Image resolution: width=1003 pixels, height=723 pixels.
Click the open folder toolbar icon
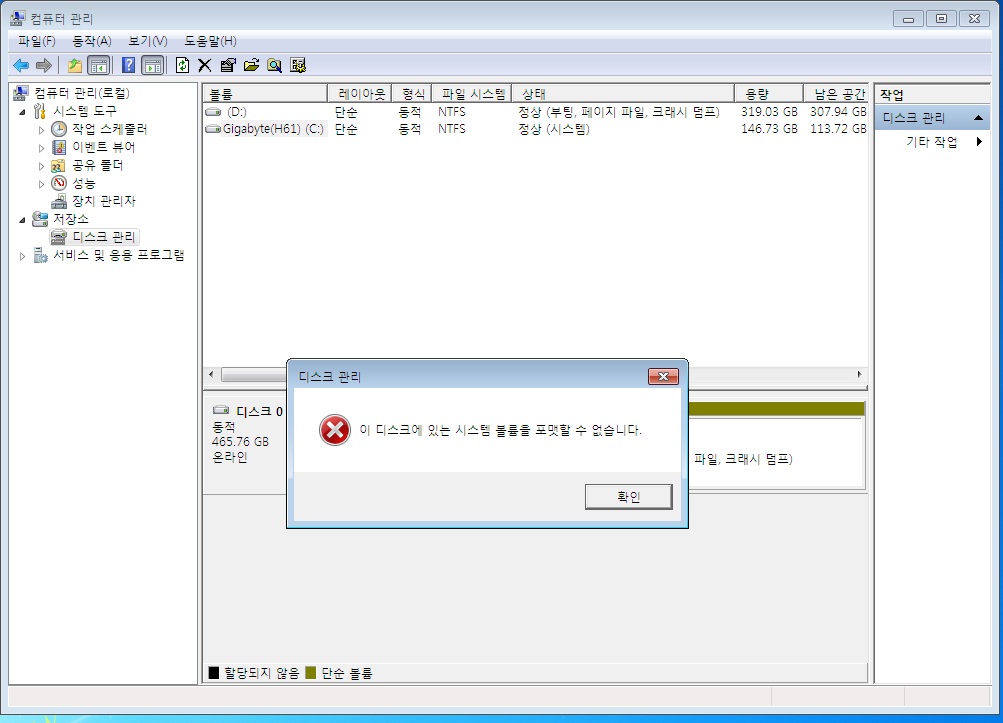251,66
